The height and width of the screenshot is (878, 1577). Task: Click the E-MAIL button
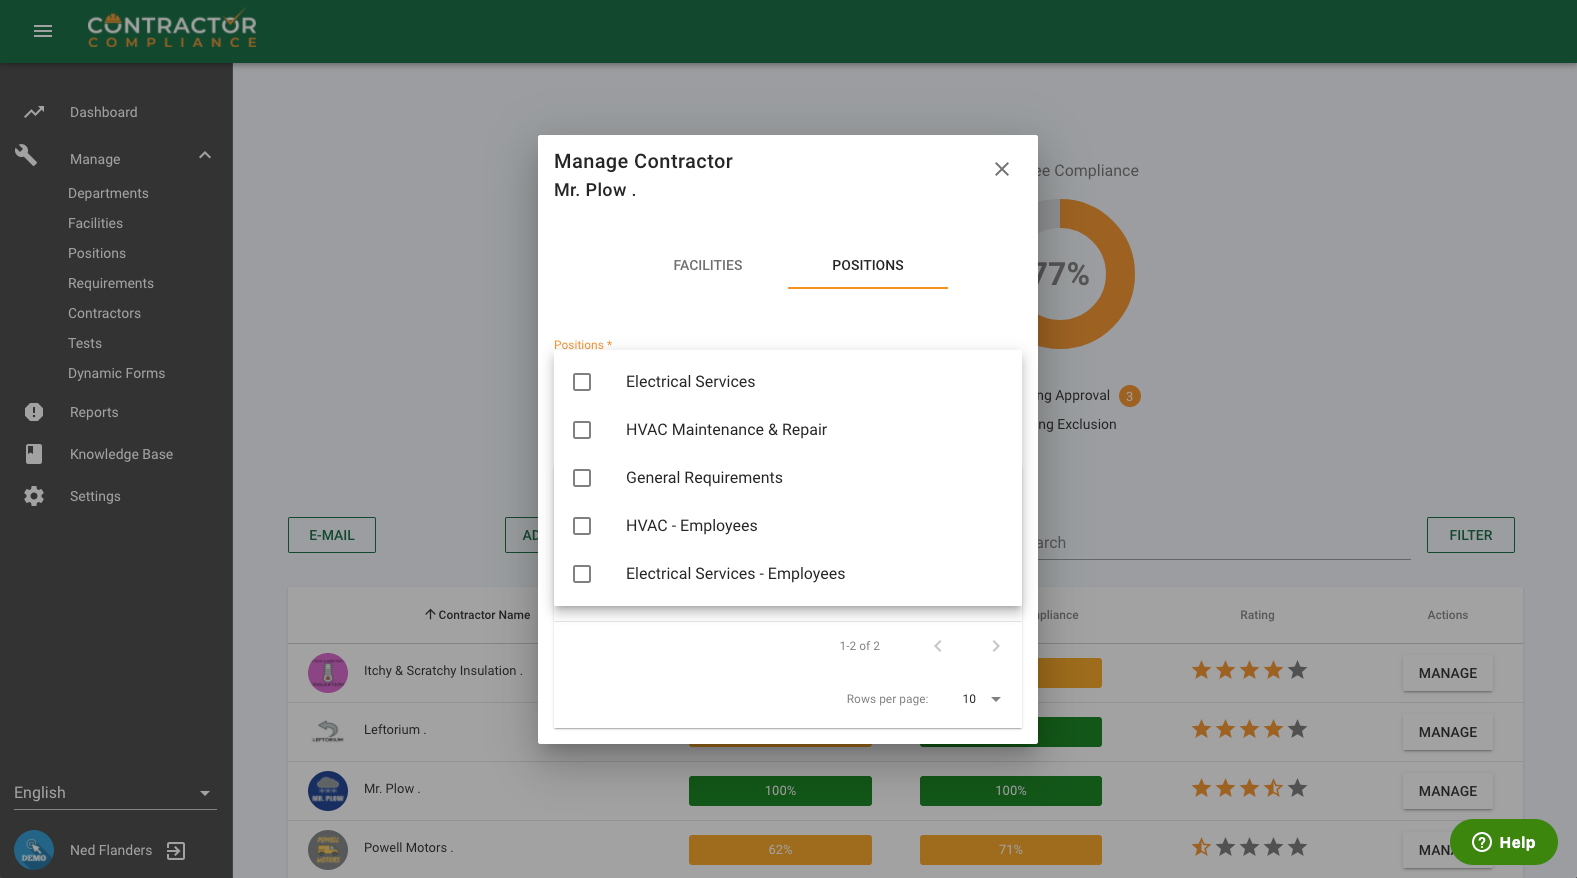[332, 535]
